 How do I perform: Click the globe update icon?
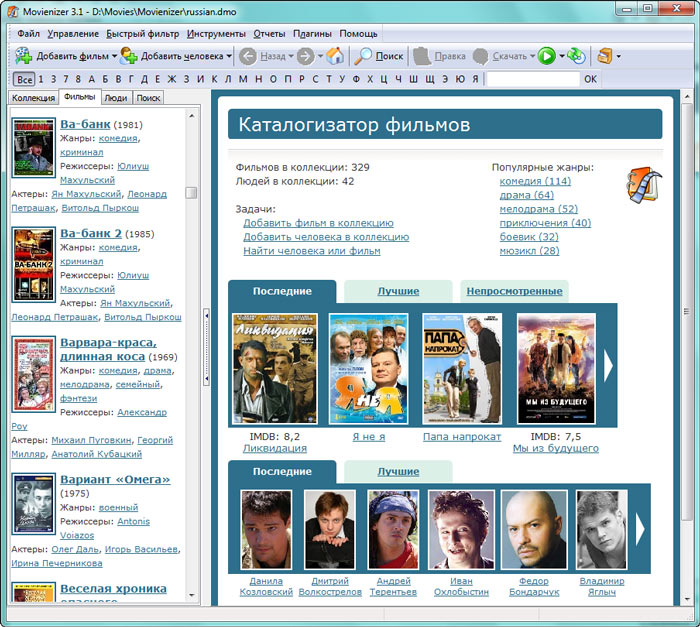coord(576,56)
